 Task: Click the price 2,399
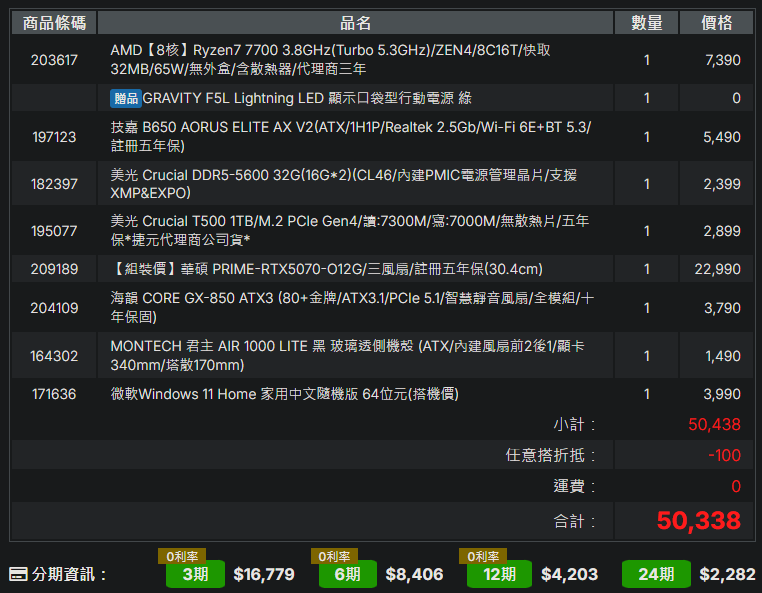coord(722,184)
